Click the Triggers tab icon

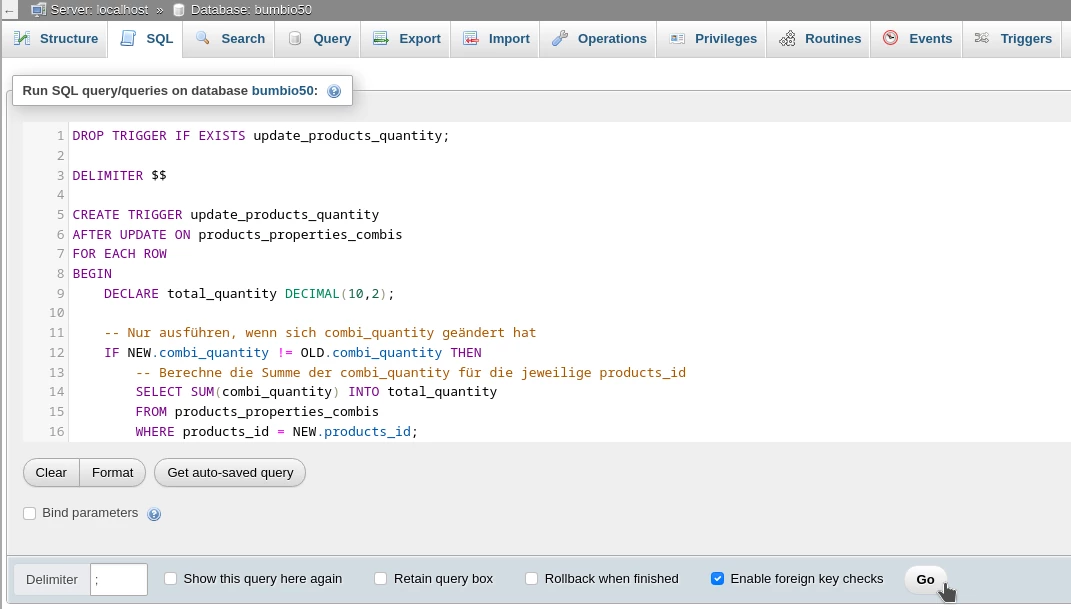coord(982,38)
